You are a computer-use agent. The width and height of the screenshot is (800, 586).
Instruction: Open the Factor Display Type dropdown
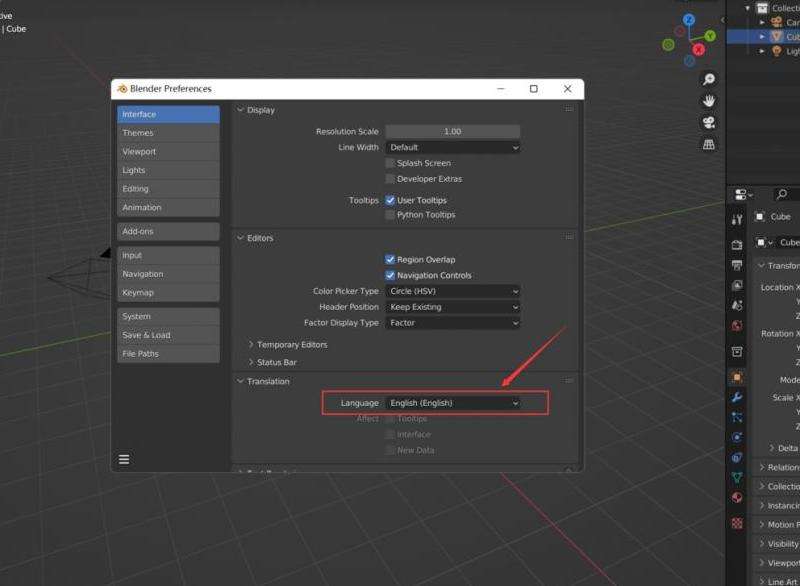(x=453, y=323)
